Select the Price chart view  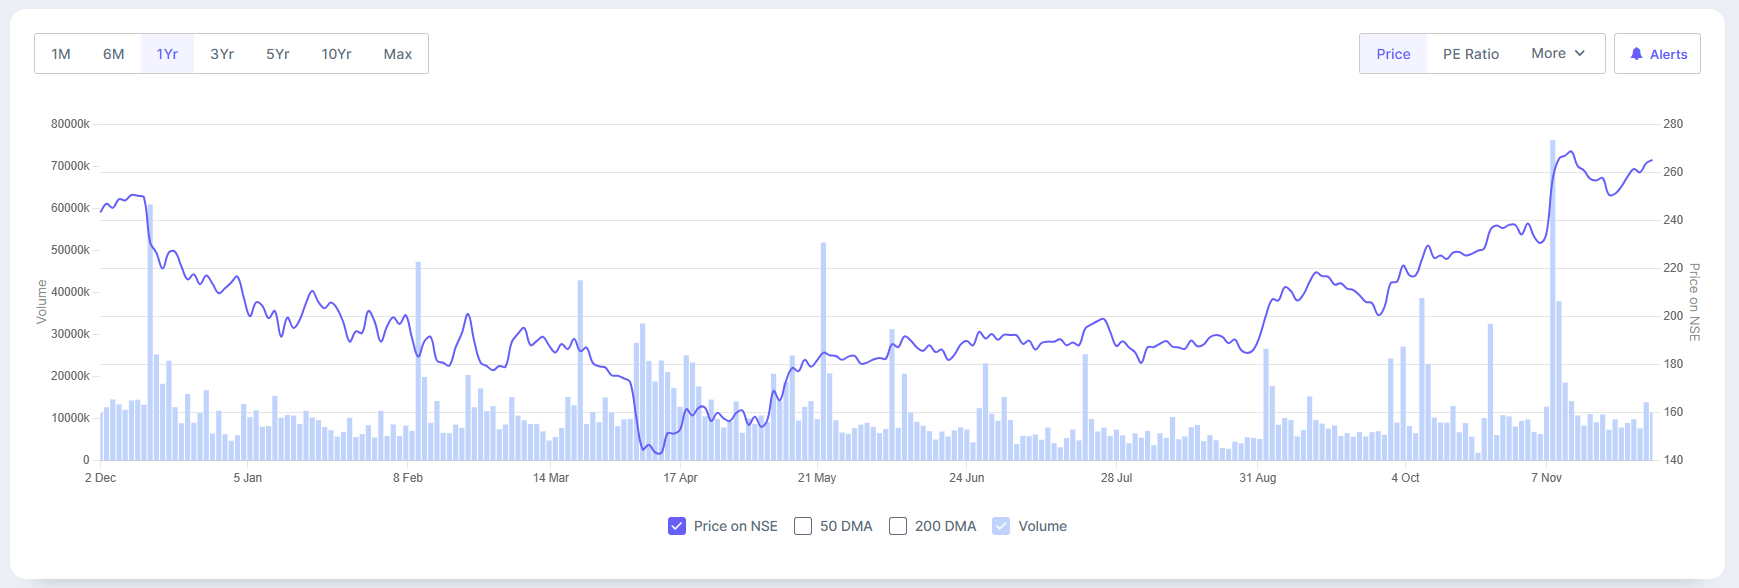[x=1393, y=54]
